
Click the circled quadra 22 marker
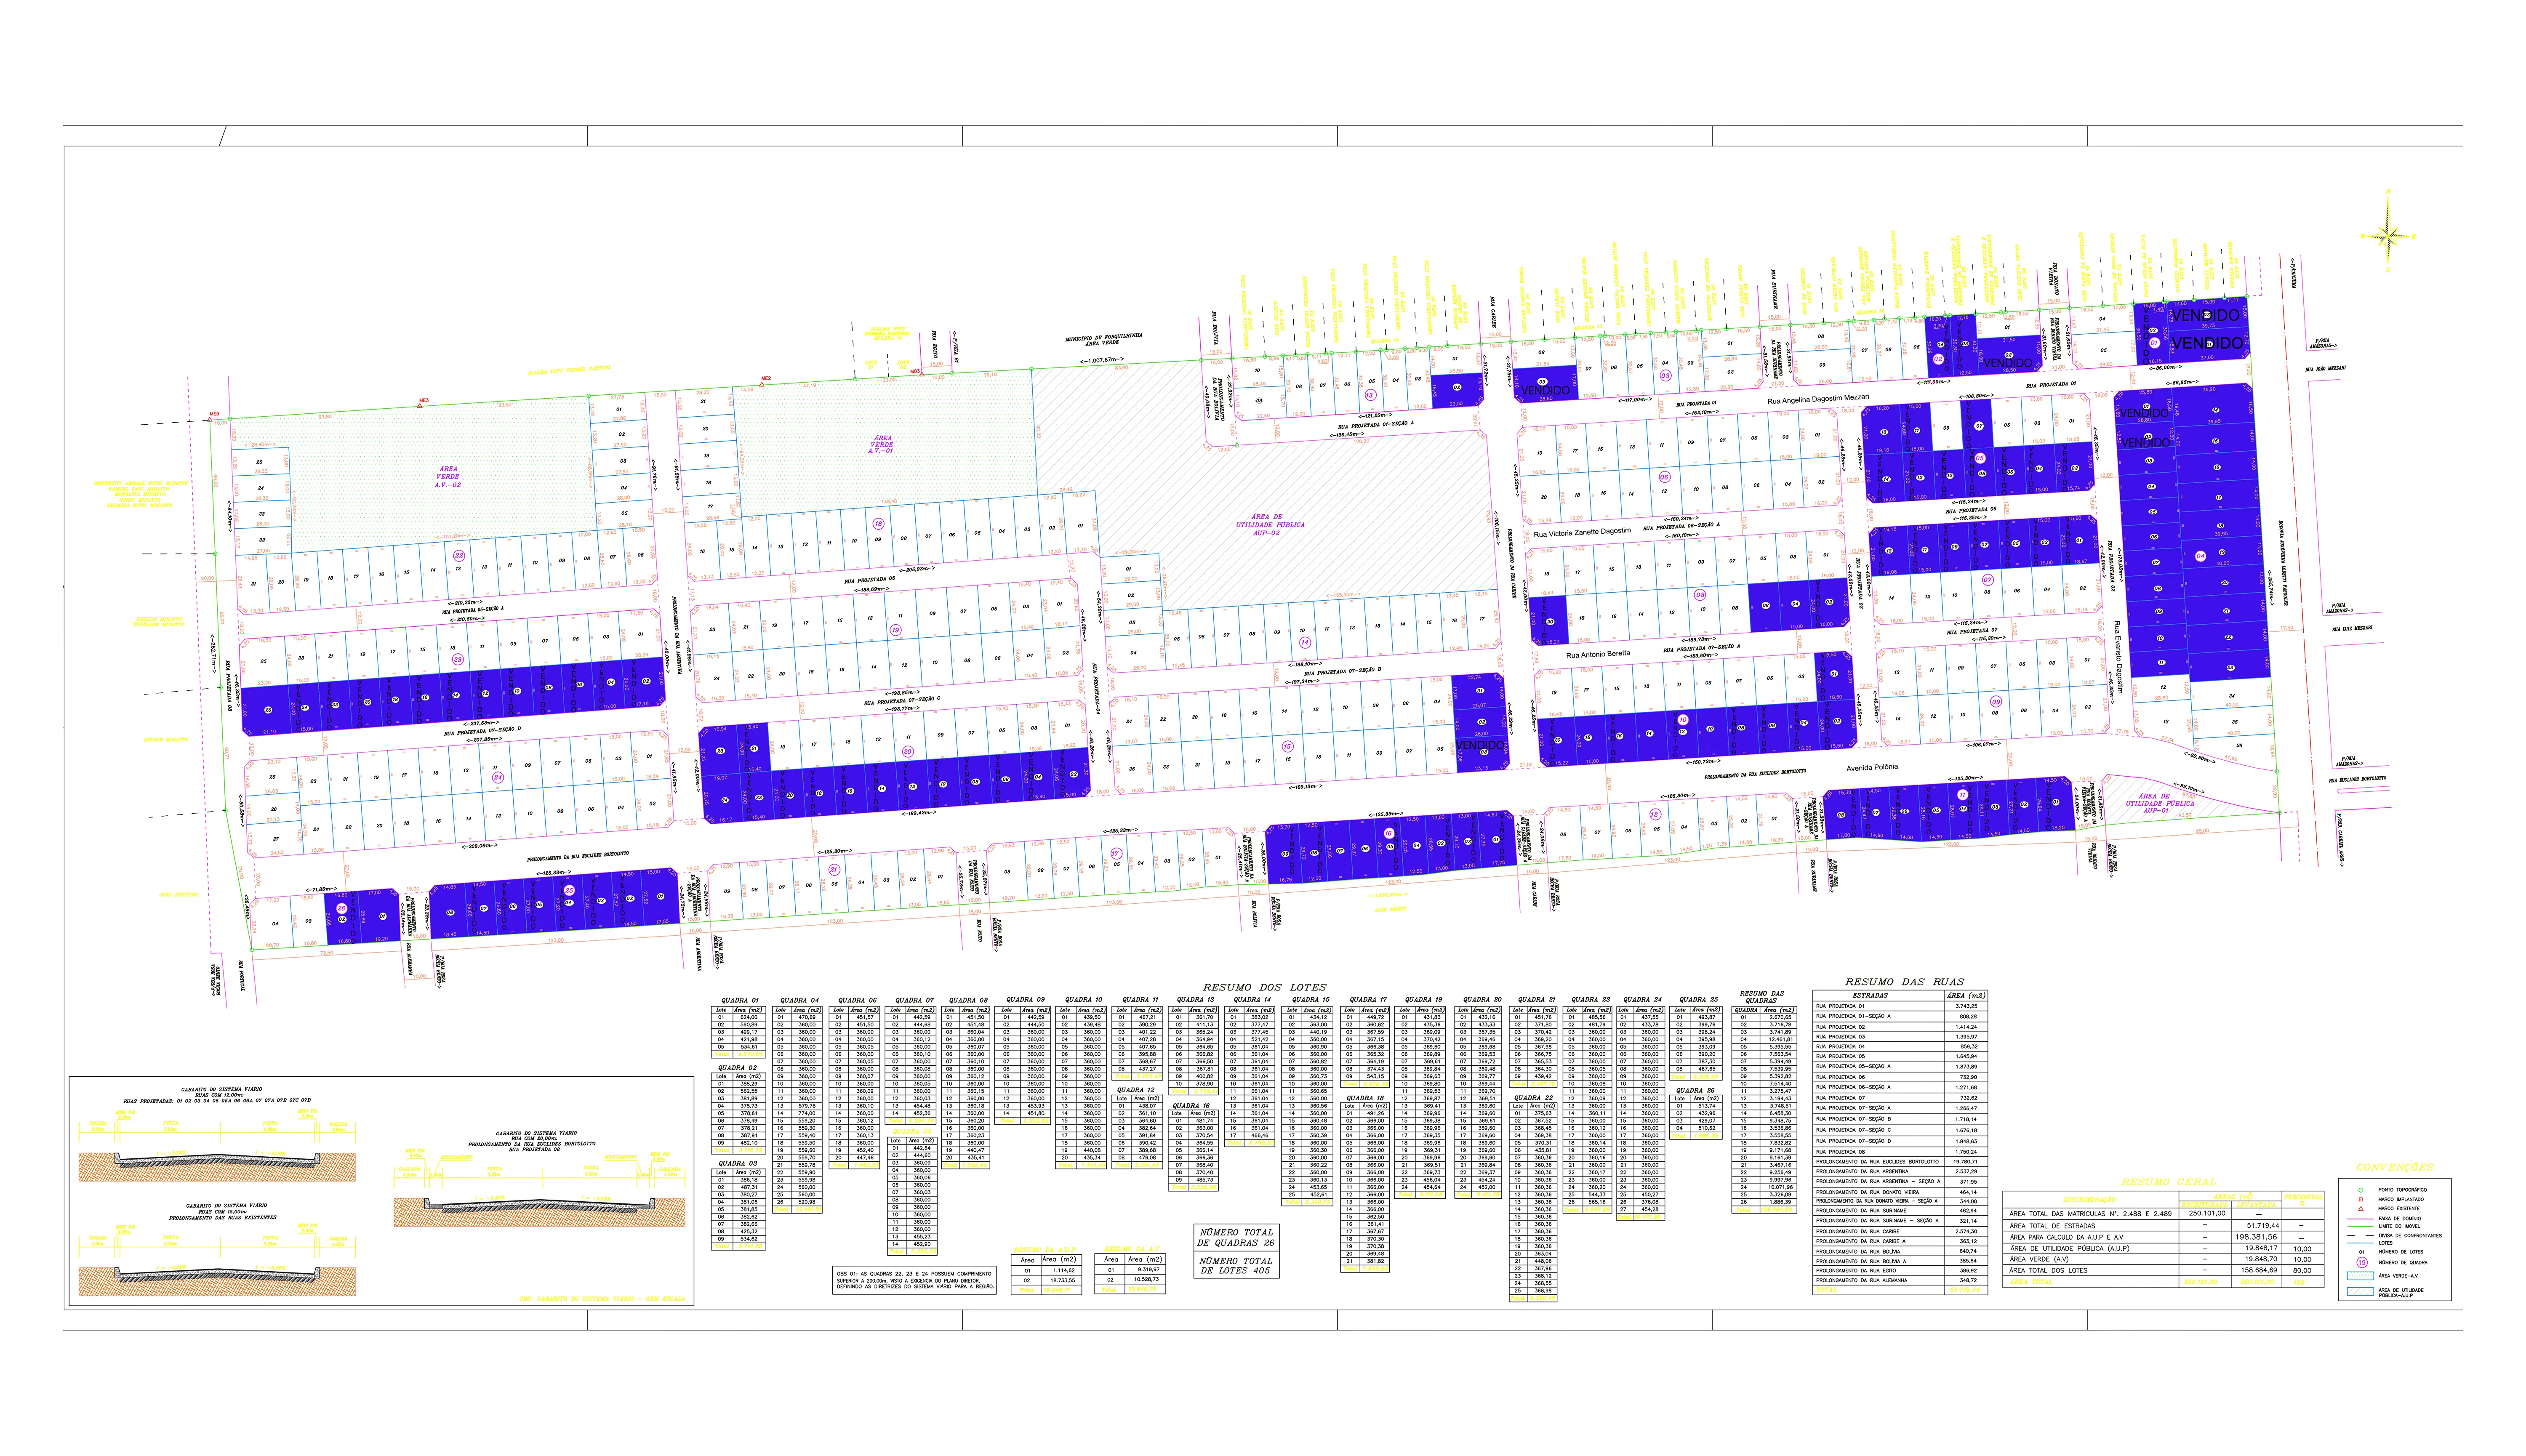point(459,555)
